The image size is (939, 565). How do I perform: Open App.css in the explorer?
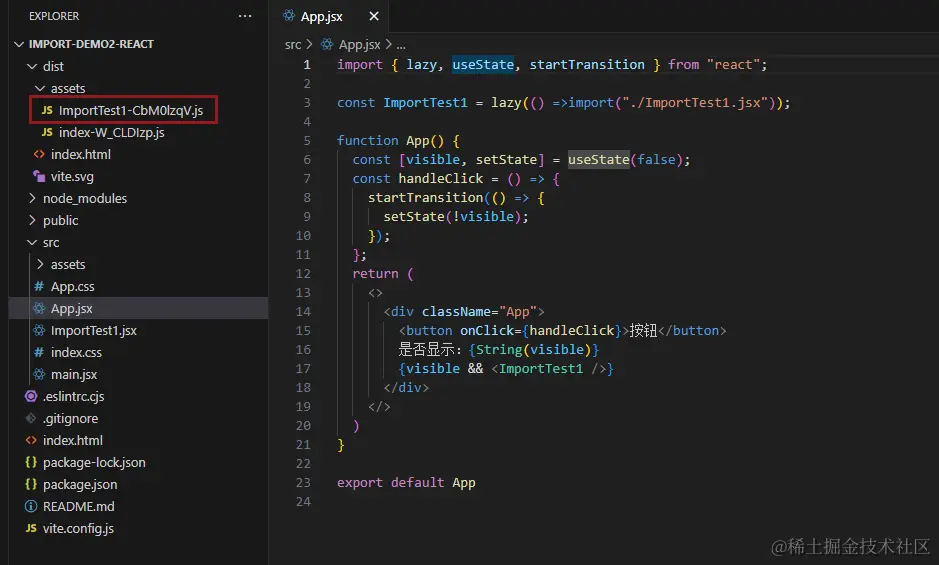point(72,286)
